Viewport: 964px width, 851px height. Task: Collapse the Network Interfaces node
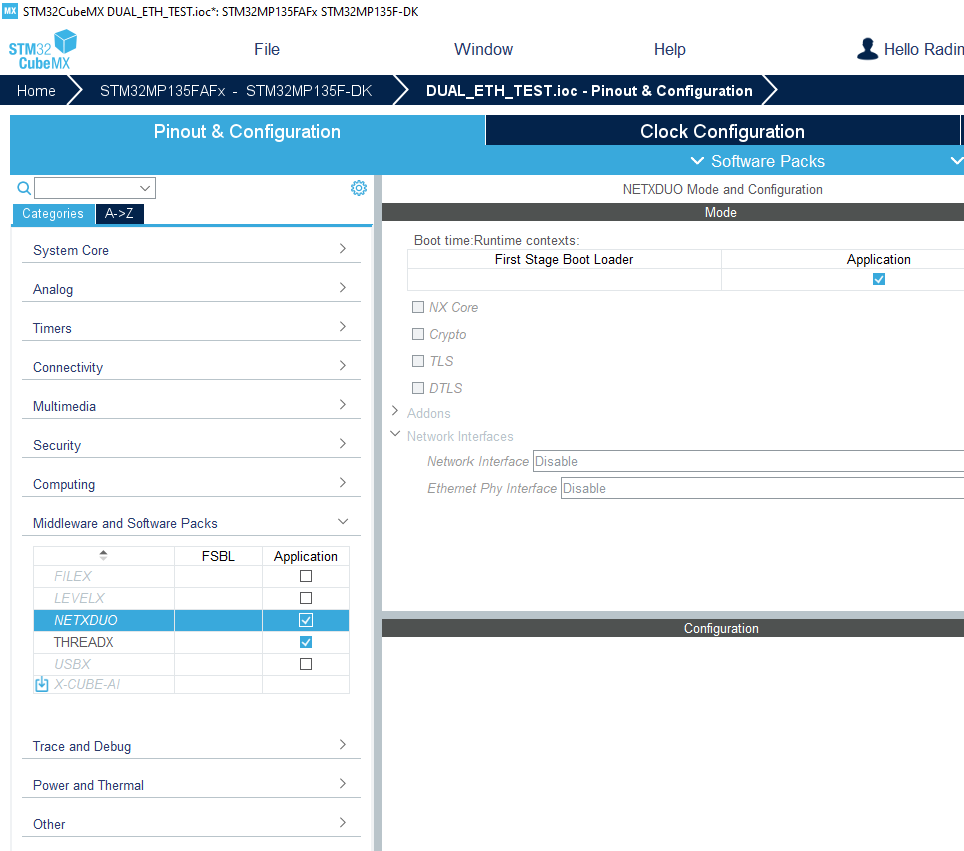394,435
